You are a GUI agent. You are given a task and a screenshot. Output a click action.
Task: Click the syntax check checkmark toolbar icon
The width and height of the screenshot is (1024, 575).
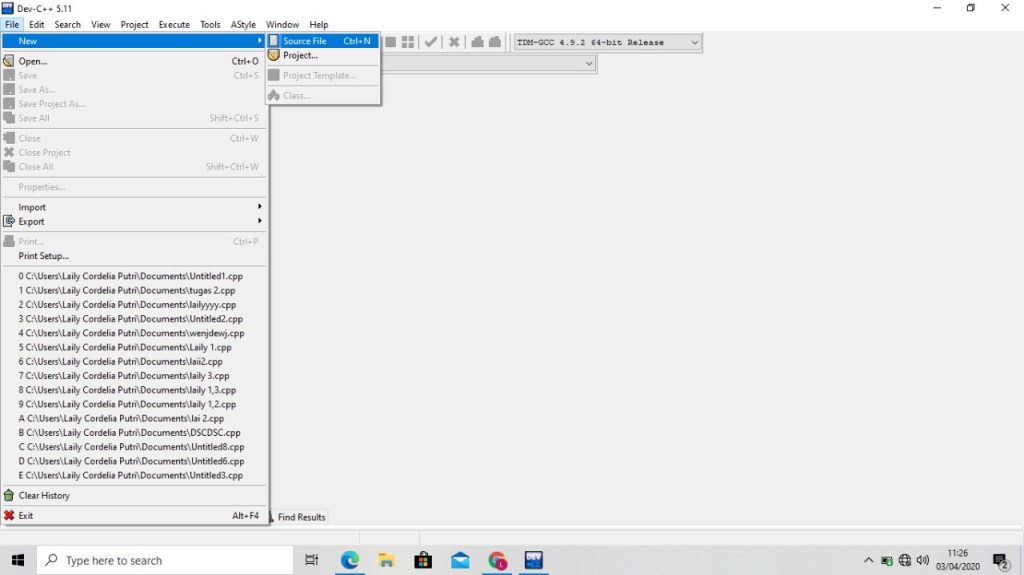coord(431,42)
